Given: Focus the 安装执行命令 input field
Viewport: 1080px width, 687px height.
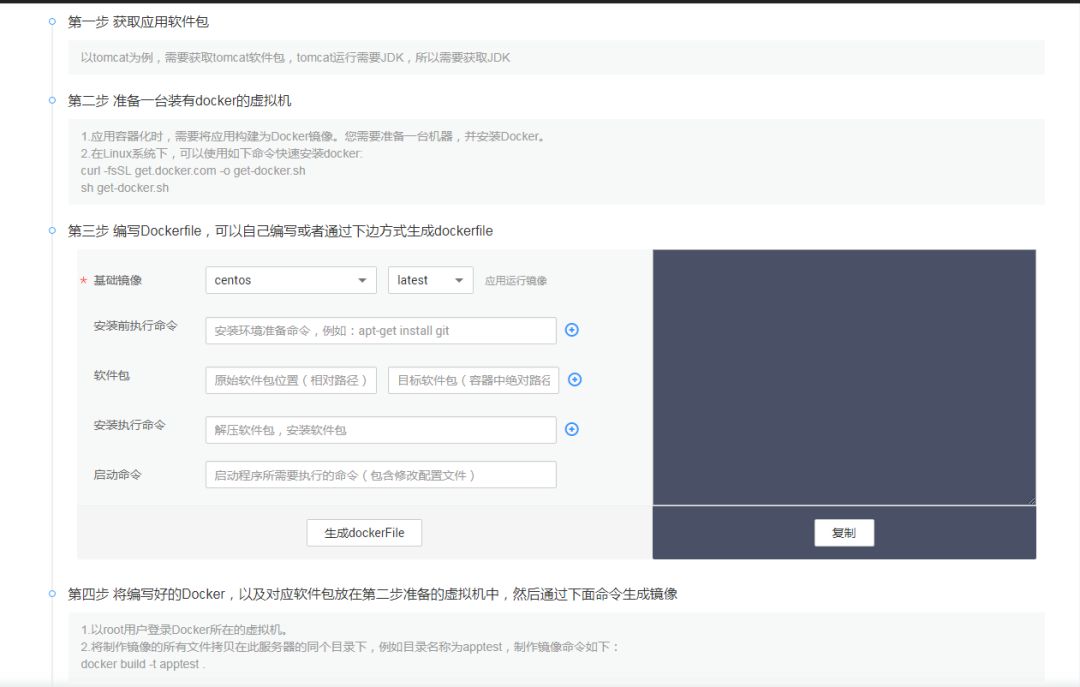Looking at the screenshot, I should tap(381, 430).
